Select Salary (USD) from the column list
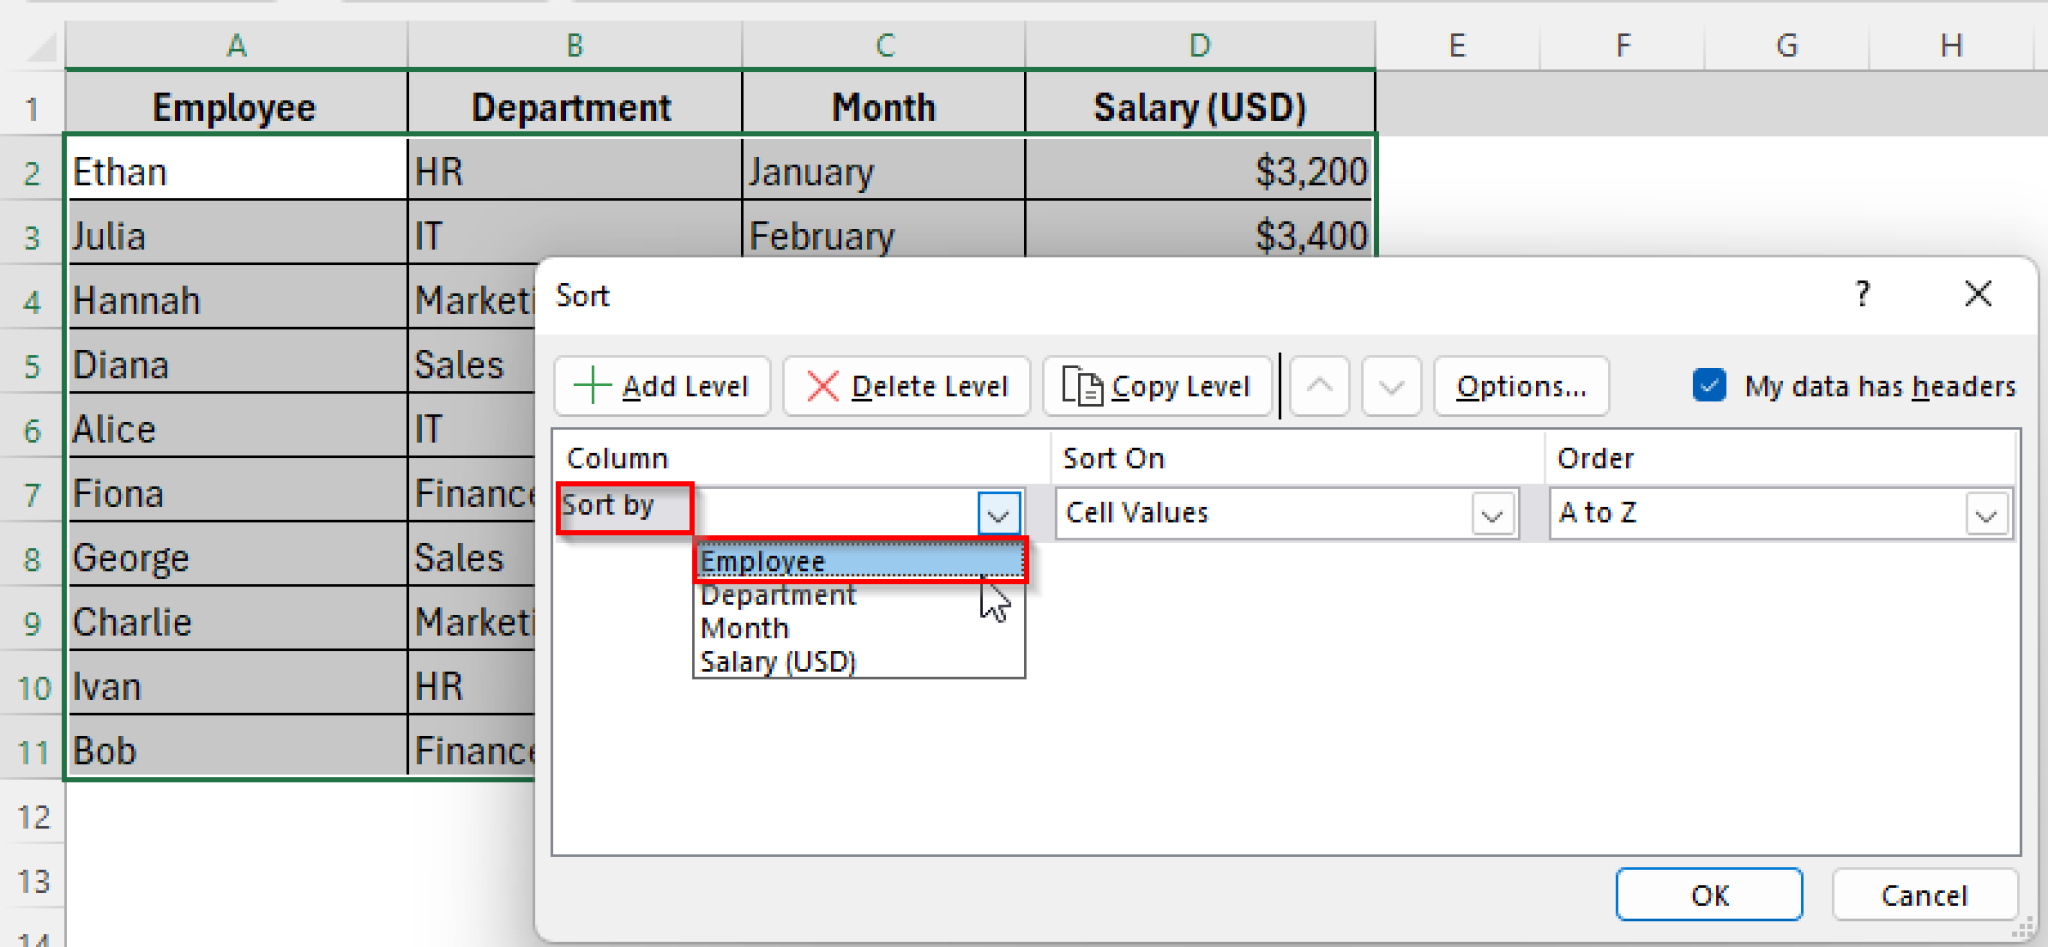 777,661
